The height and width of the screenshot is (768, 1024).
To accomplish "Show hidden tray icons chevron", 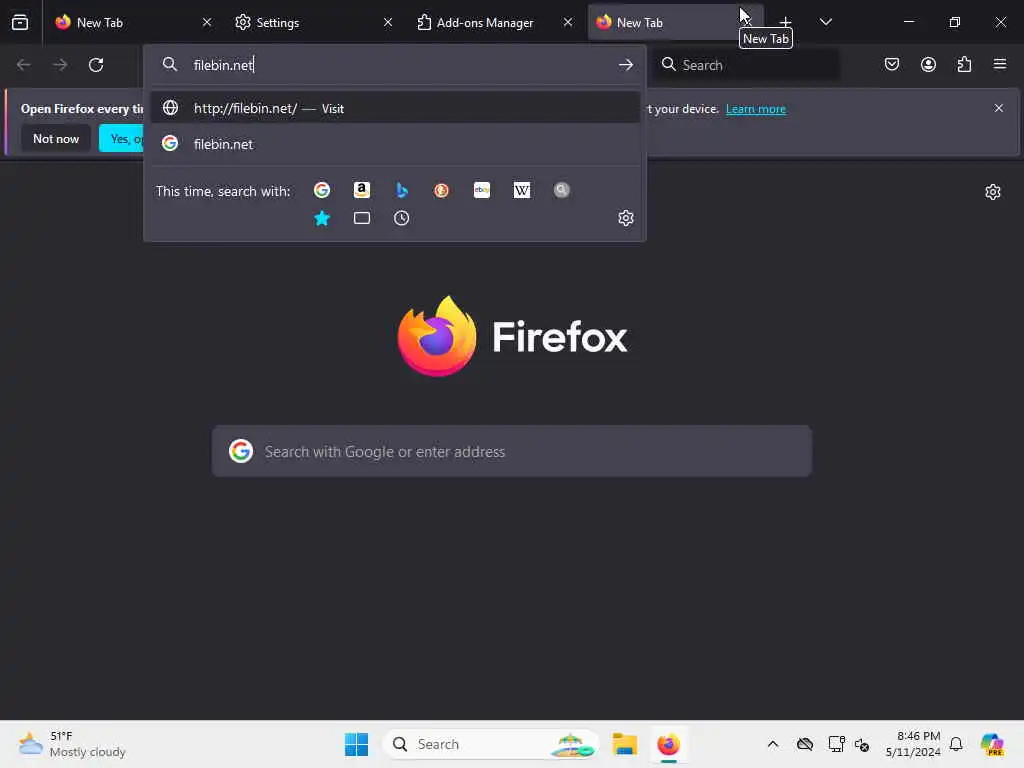I will [773, 744].
